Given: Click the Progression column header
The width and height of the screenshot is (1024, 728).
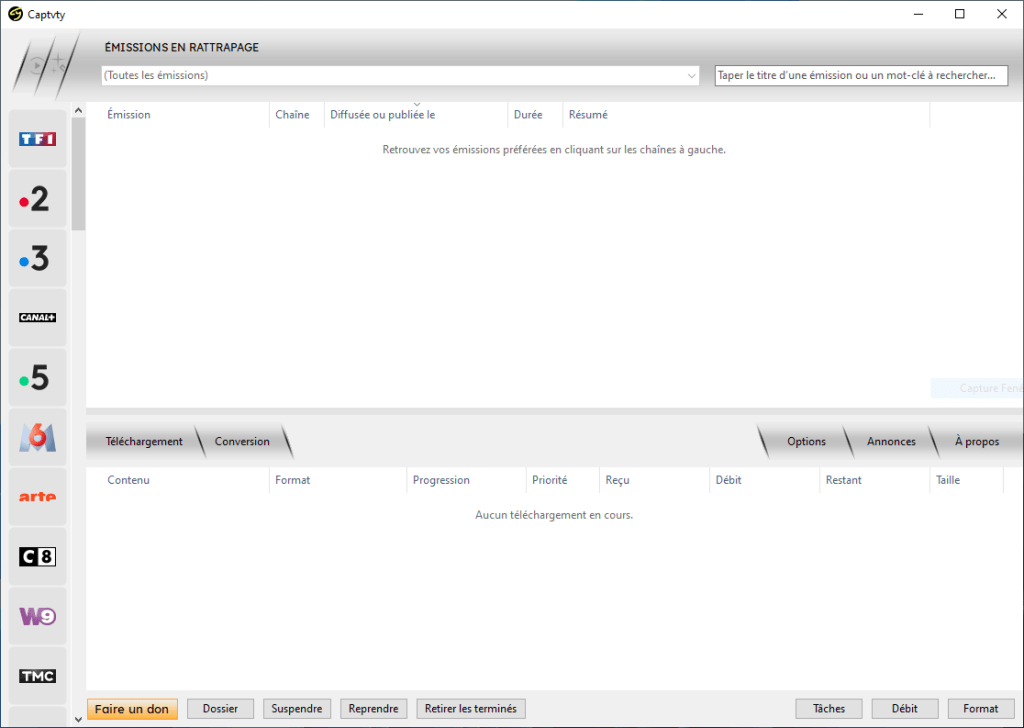Looking at the screenshot, I should click(x=466, y=480).
